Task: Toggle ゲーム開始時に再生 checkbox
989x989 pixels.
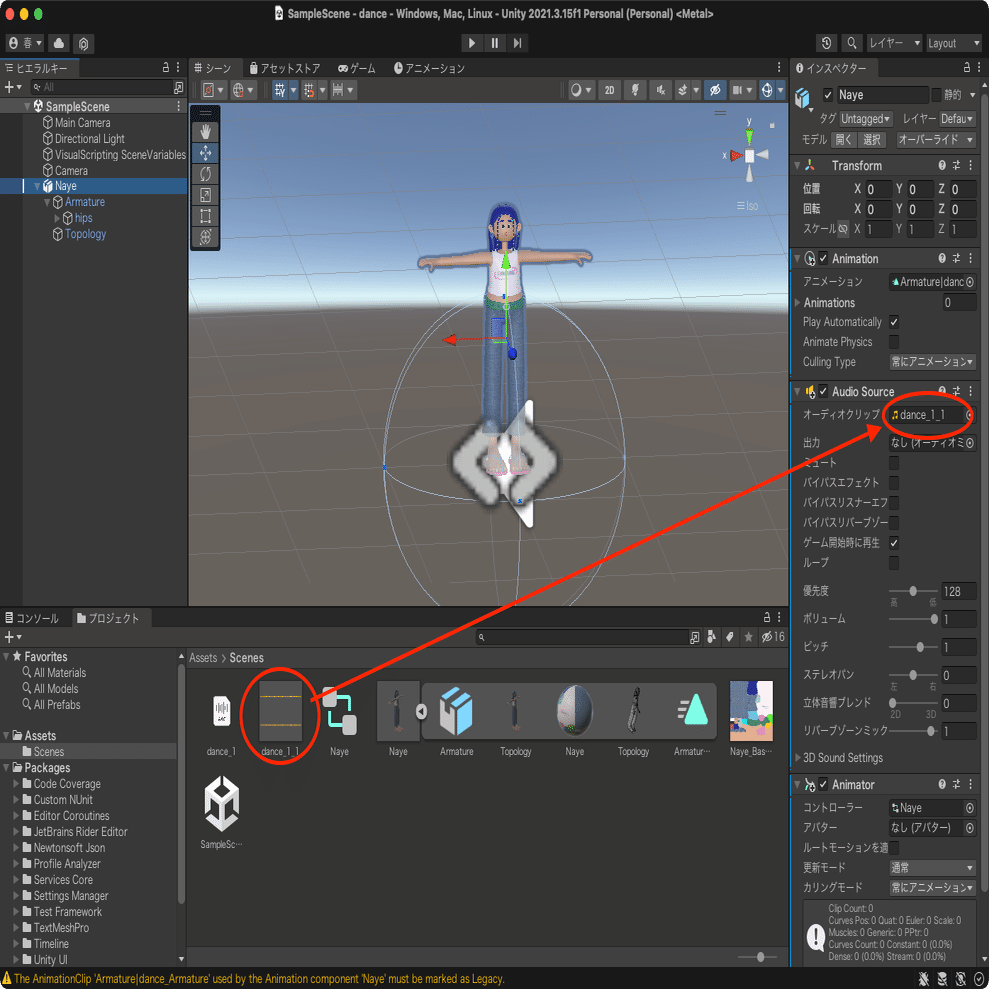Action: tap(894, 542)
